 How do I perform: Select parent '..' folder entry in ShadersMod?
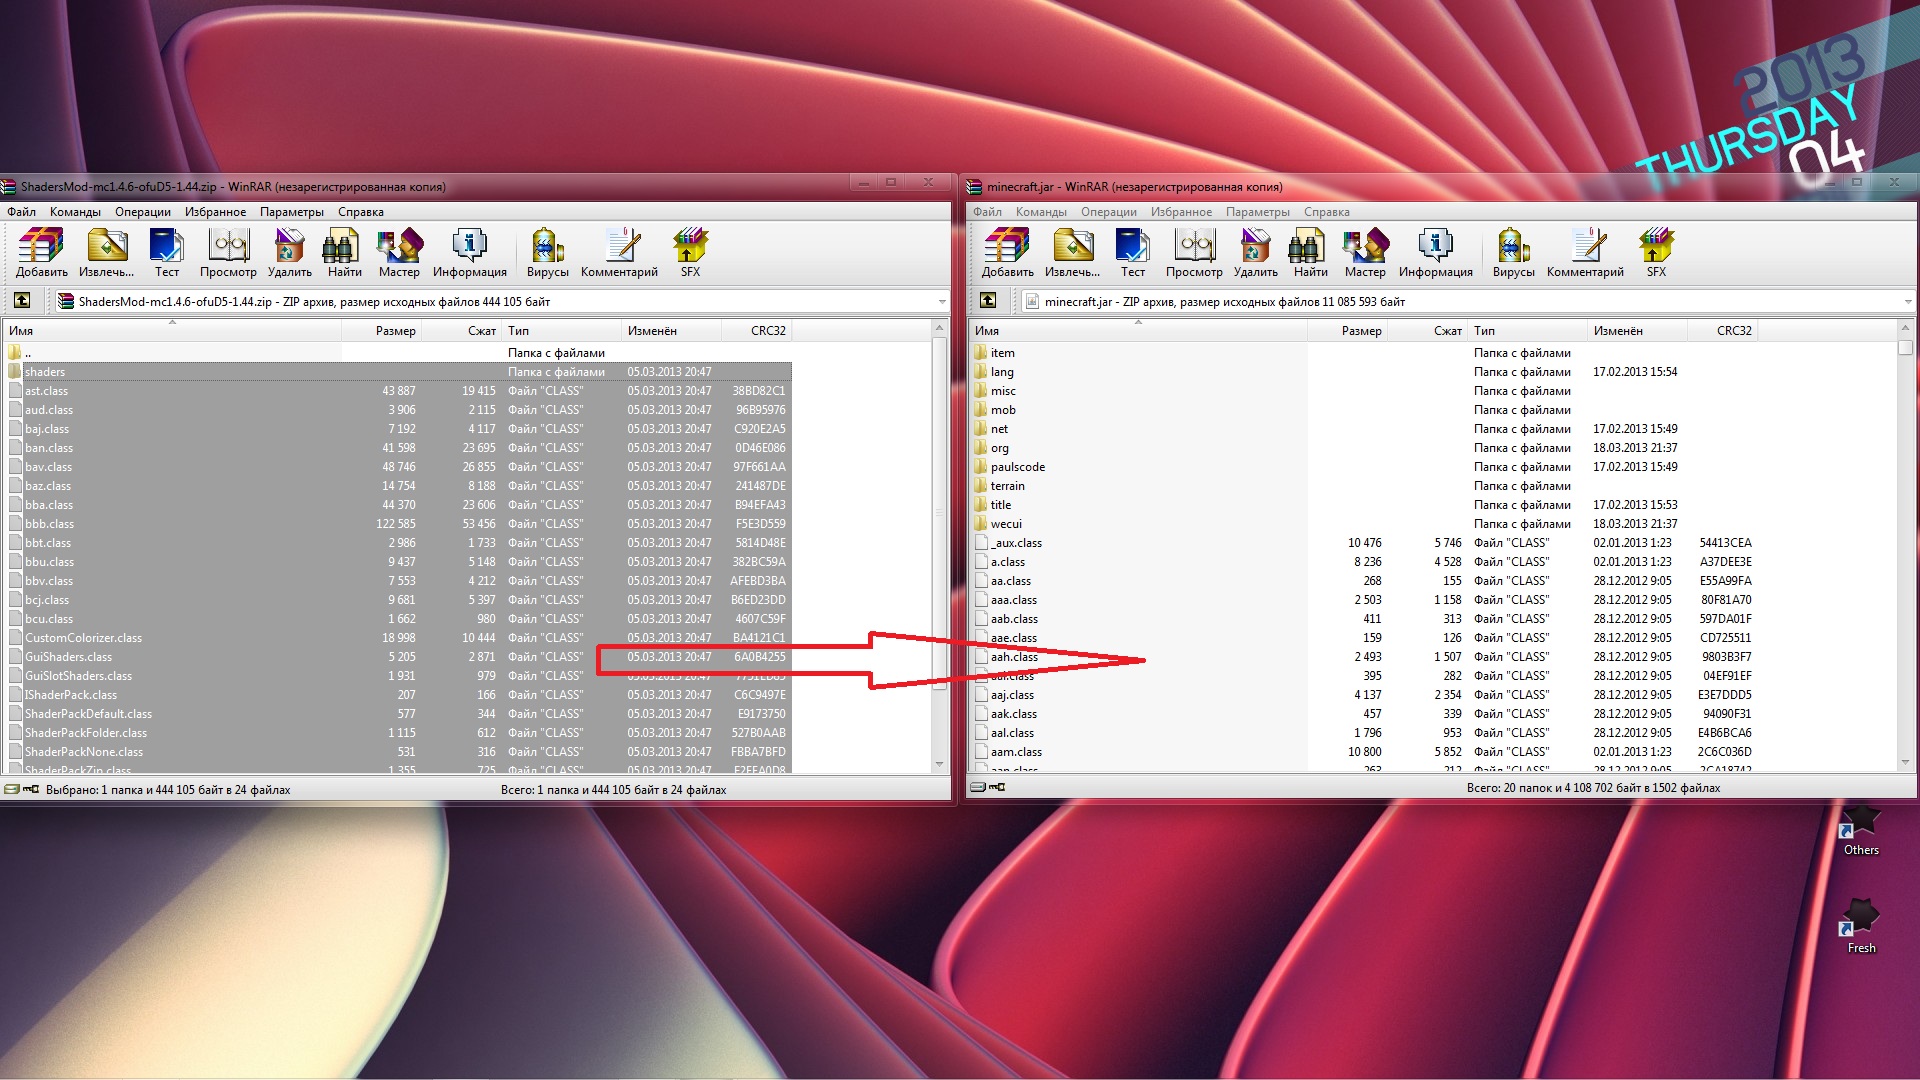pyautogui.click(x=397, y=353)
